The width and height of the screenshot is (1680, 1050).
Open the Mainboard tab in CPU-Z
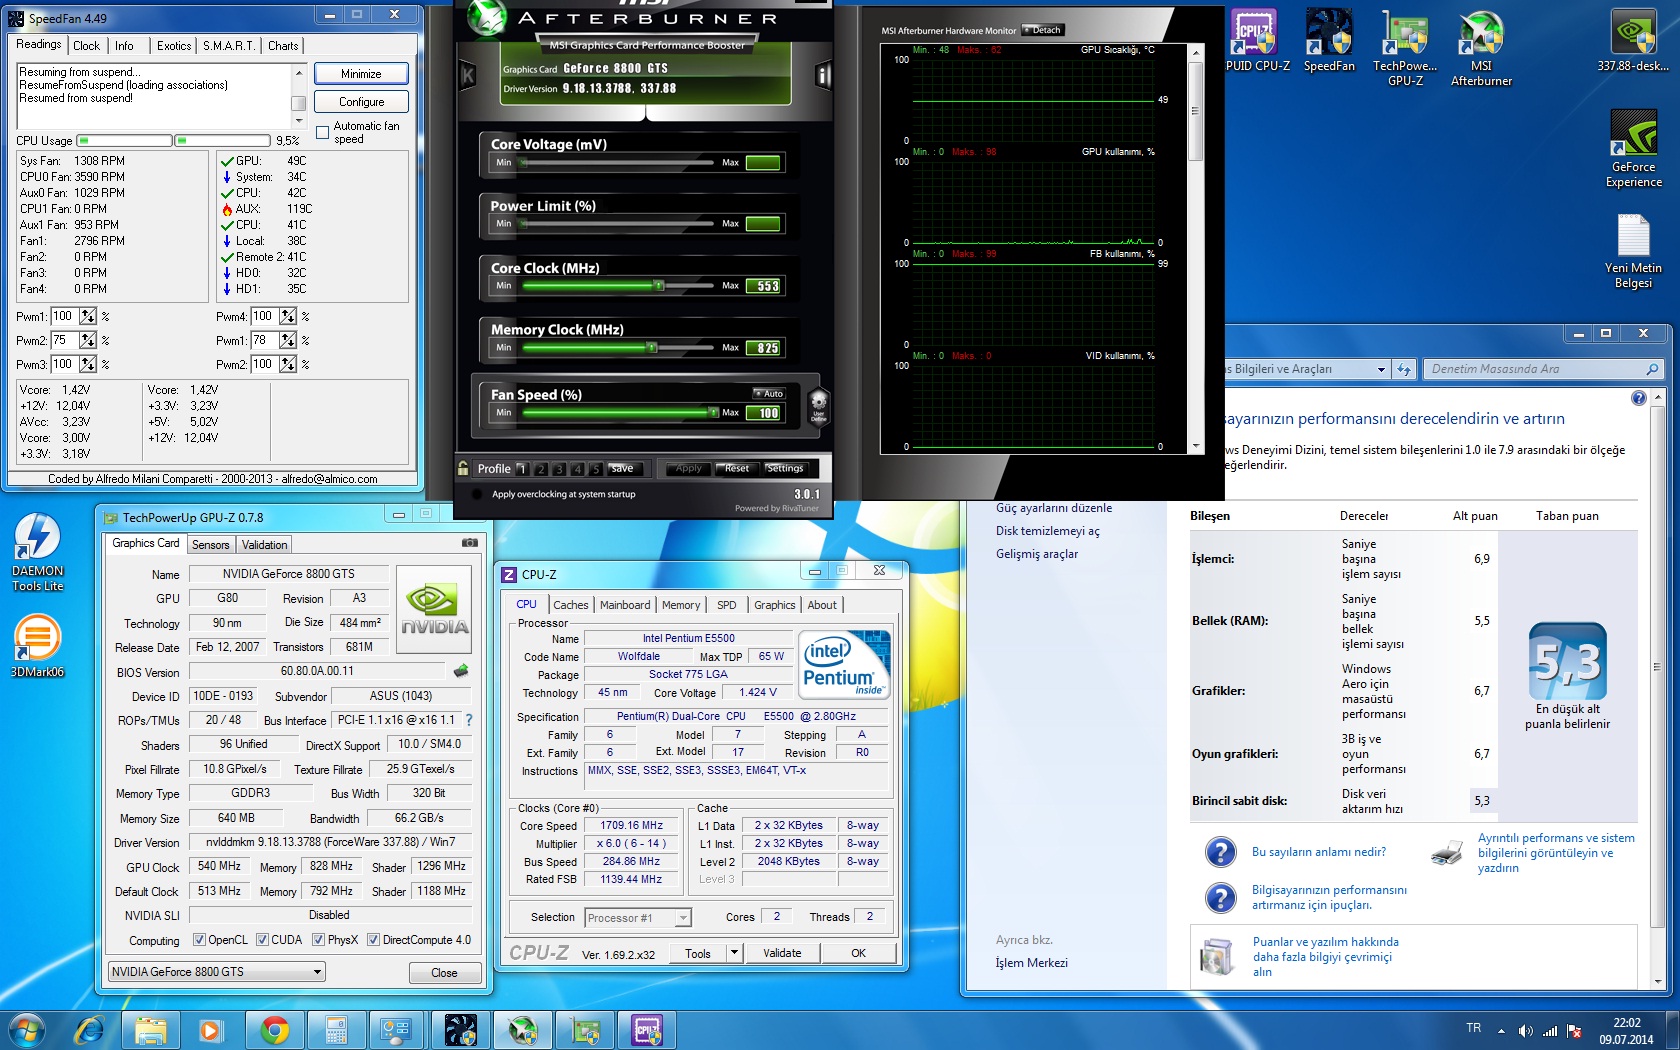click(624, 605)
